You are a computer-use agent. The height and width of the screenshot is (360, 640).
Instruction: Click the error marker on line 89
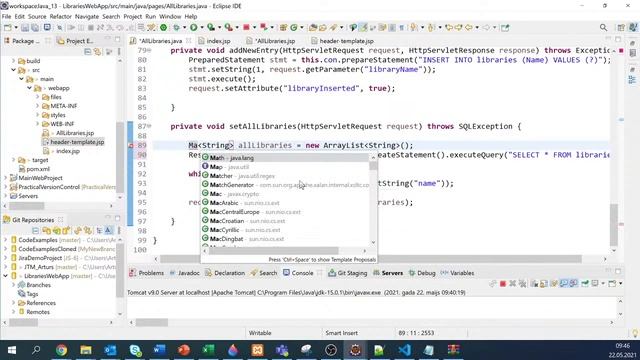click(131, 145)
